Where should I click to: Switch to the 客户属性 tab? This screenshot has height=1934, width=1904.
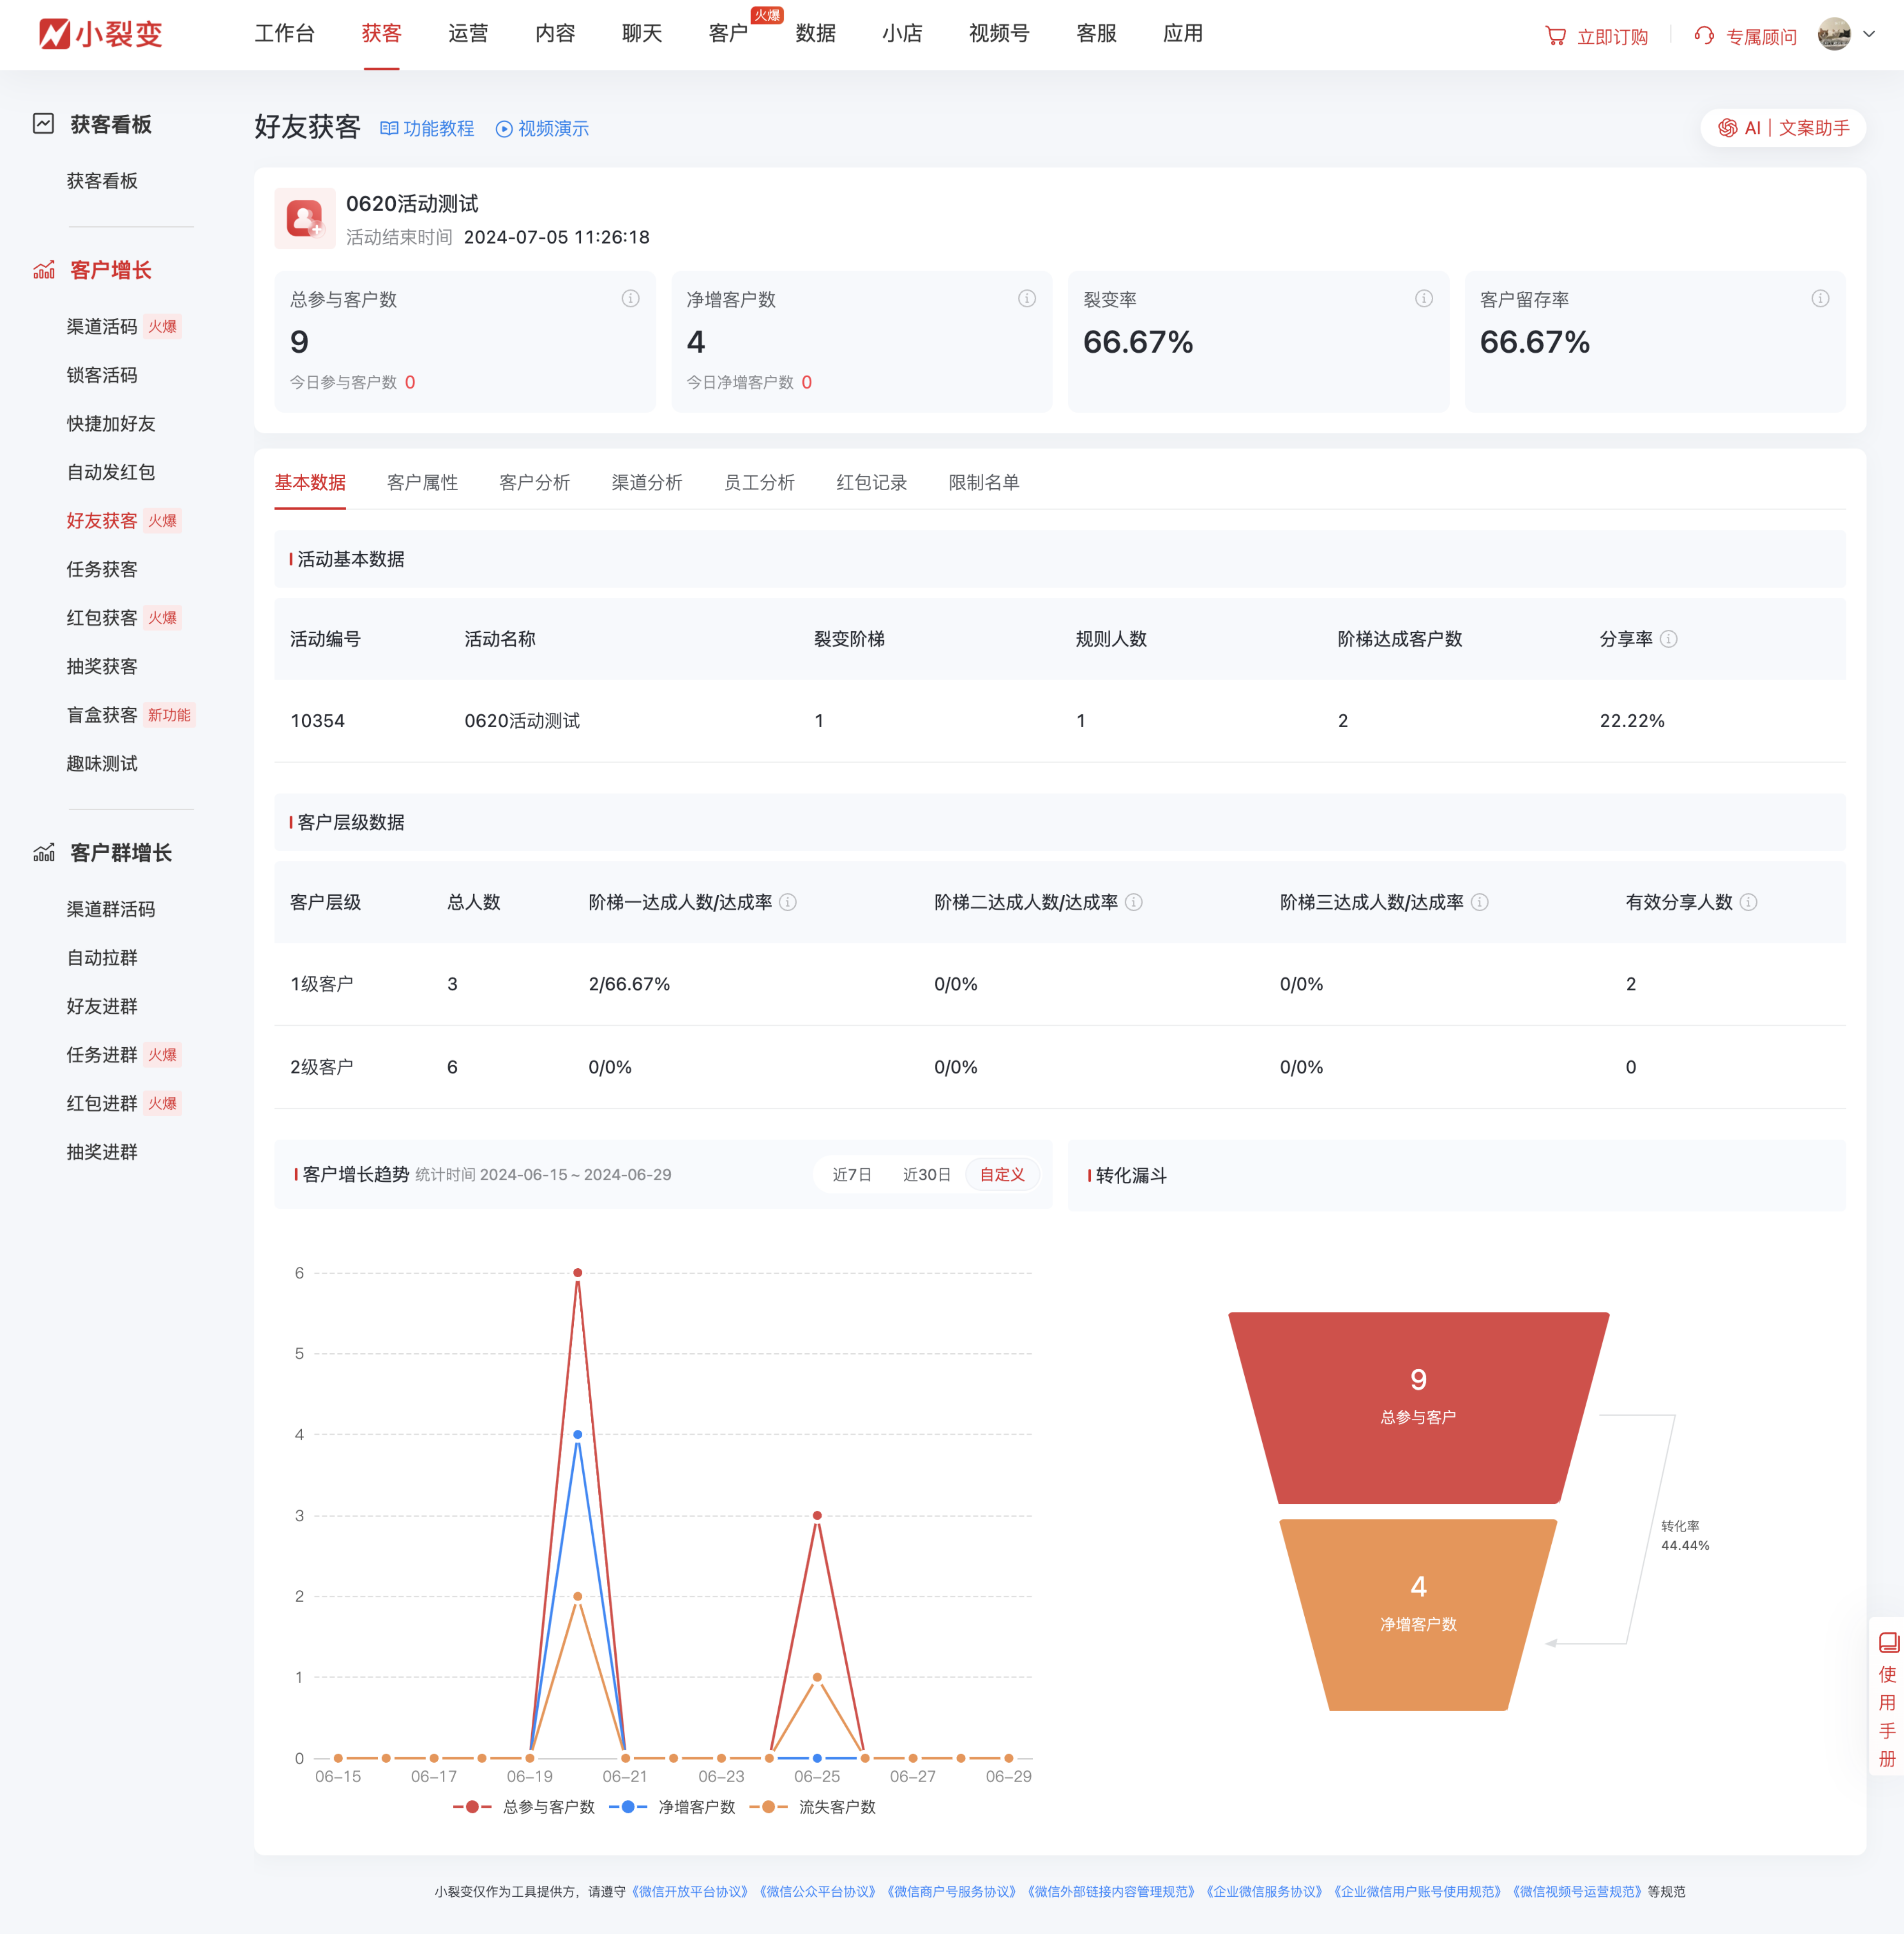pos(422,483)
